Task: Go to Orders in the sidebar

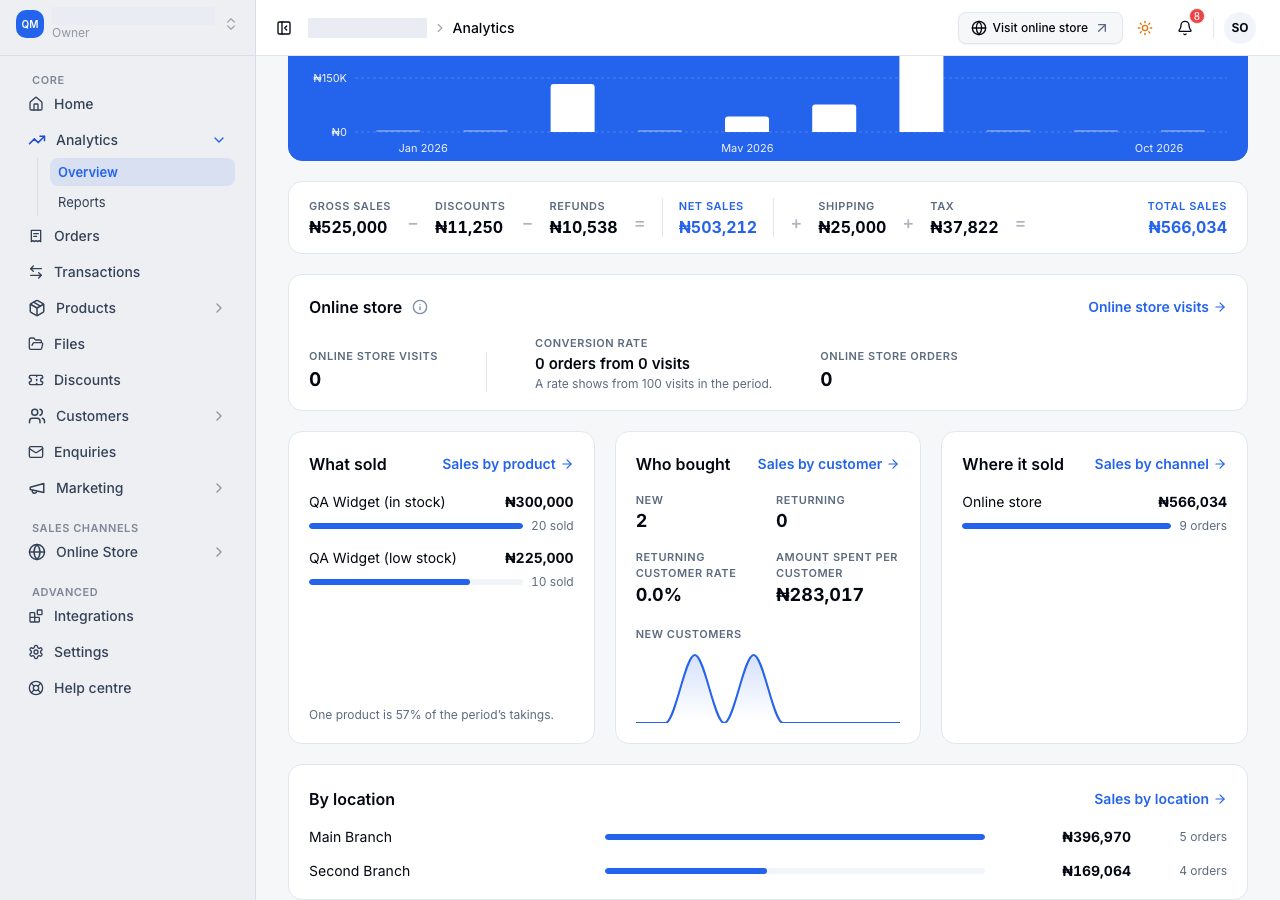Action: point(127,236)
